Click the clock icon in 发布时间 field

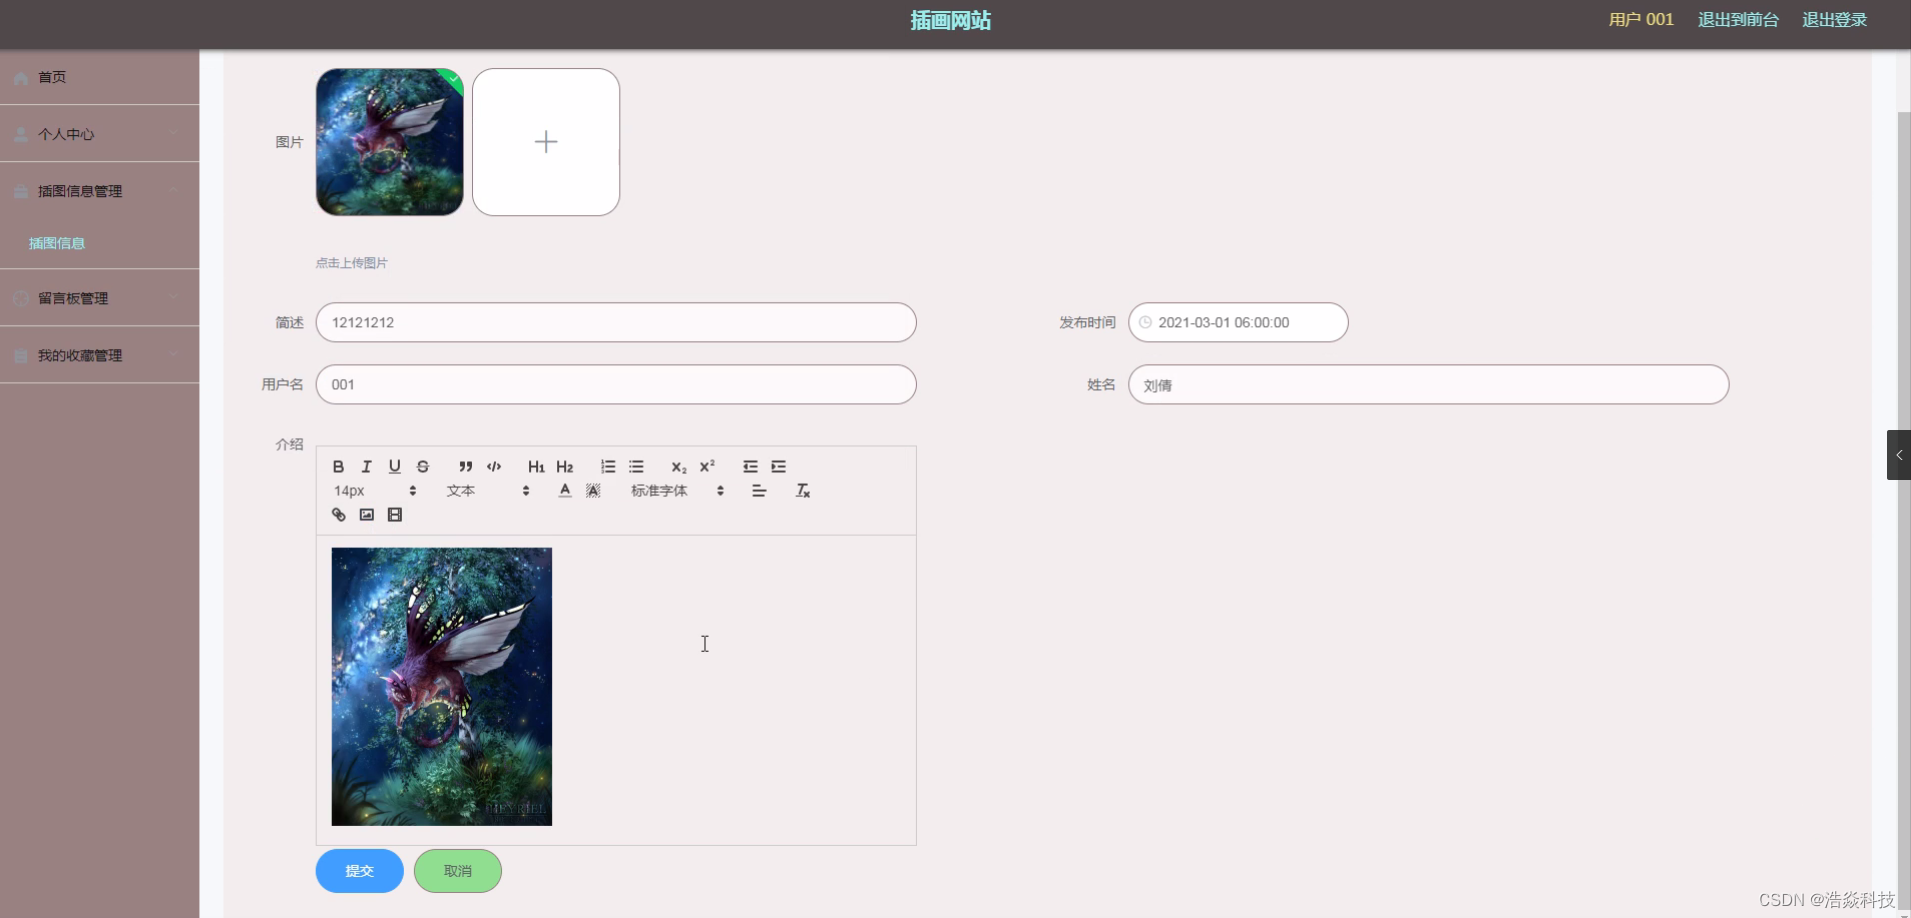1146,323
